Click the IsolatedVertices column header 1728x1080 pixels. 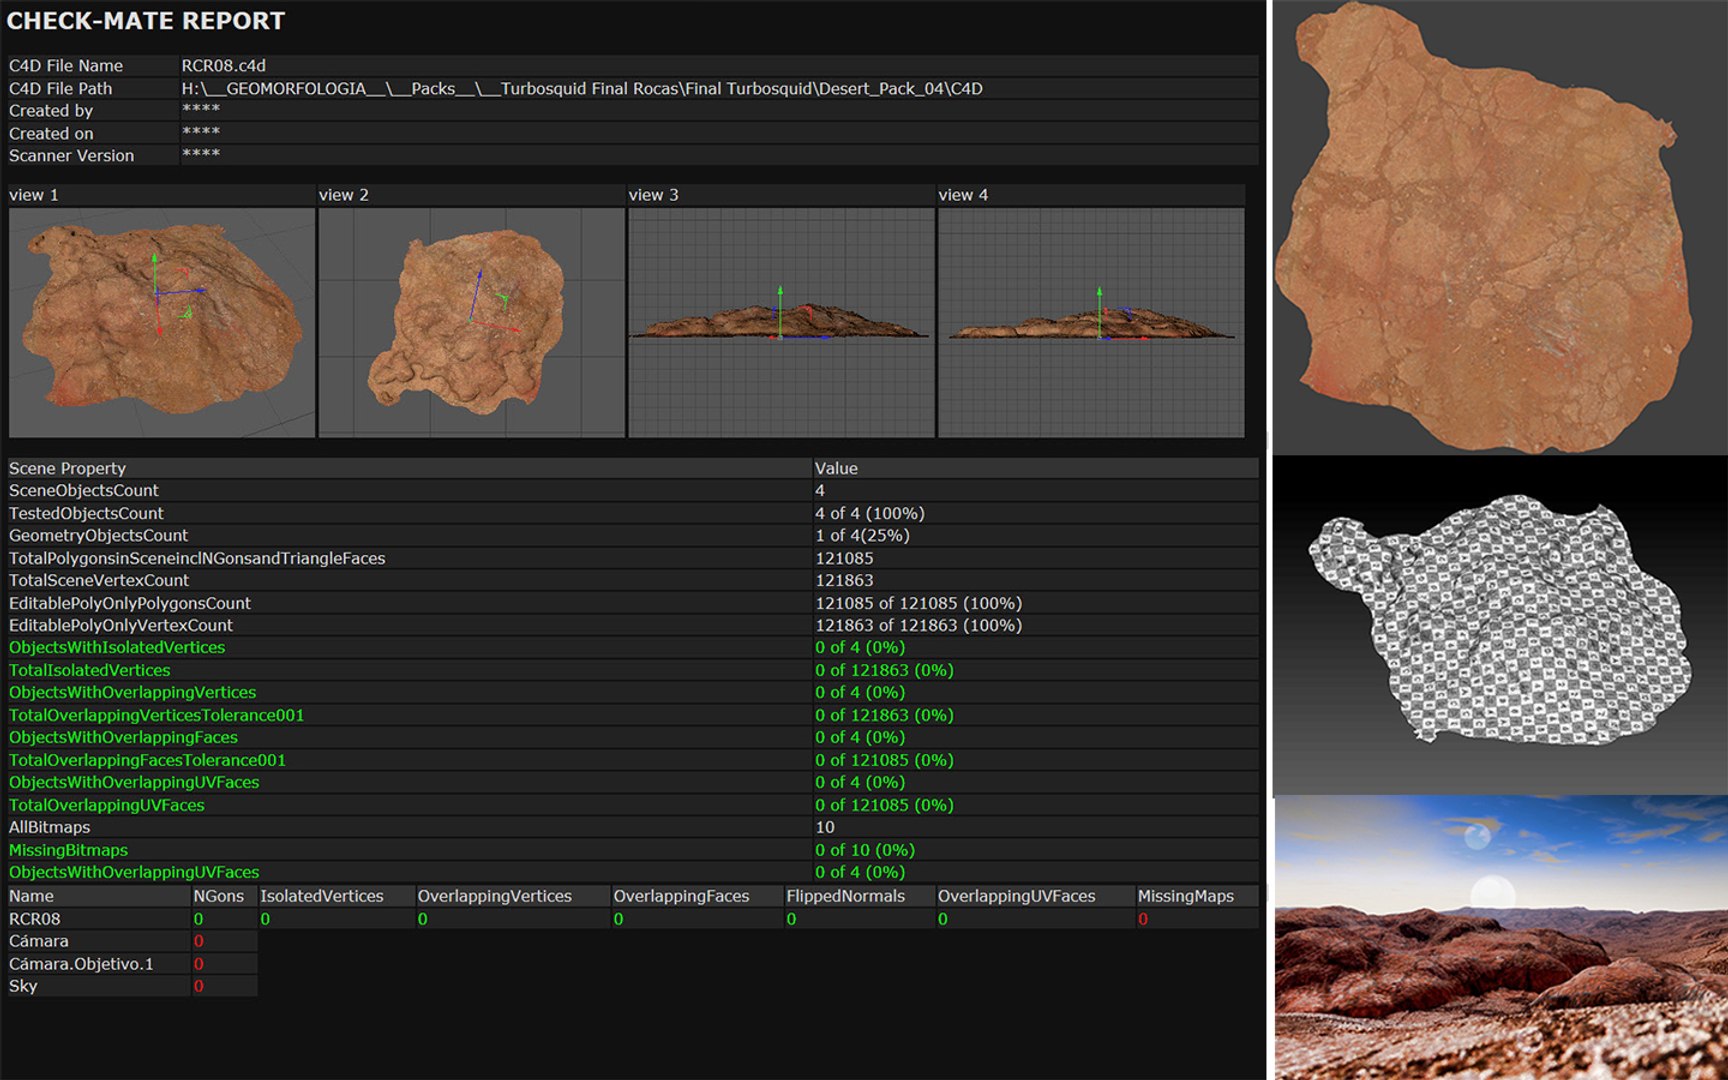322,896
